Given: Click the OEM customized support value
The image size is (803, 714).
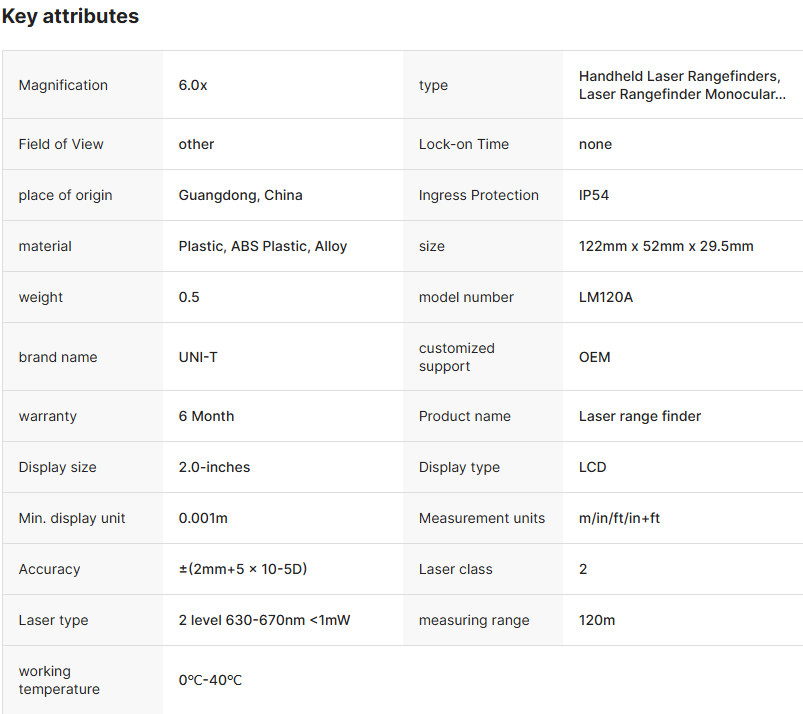Looking at the screenshot, I should point(594,357).
